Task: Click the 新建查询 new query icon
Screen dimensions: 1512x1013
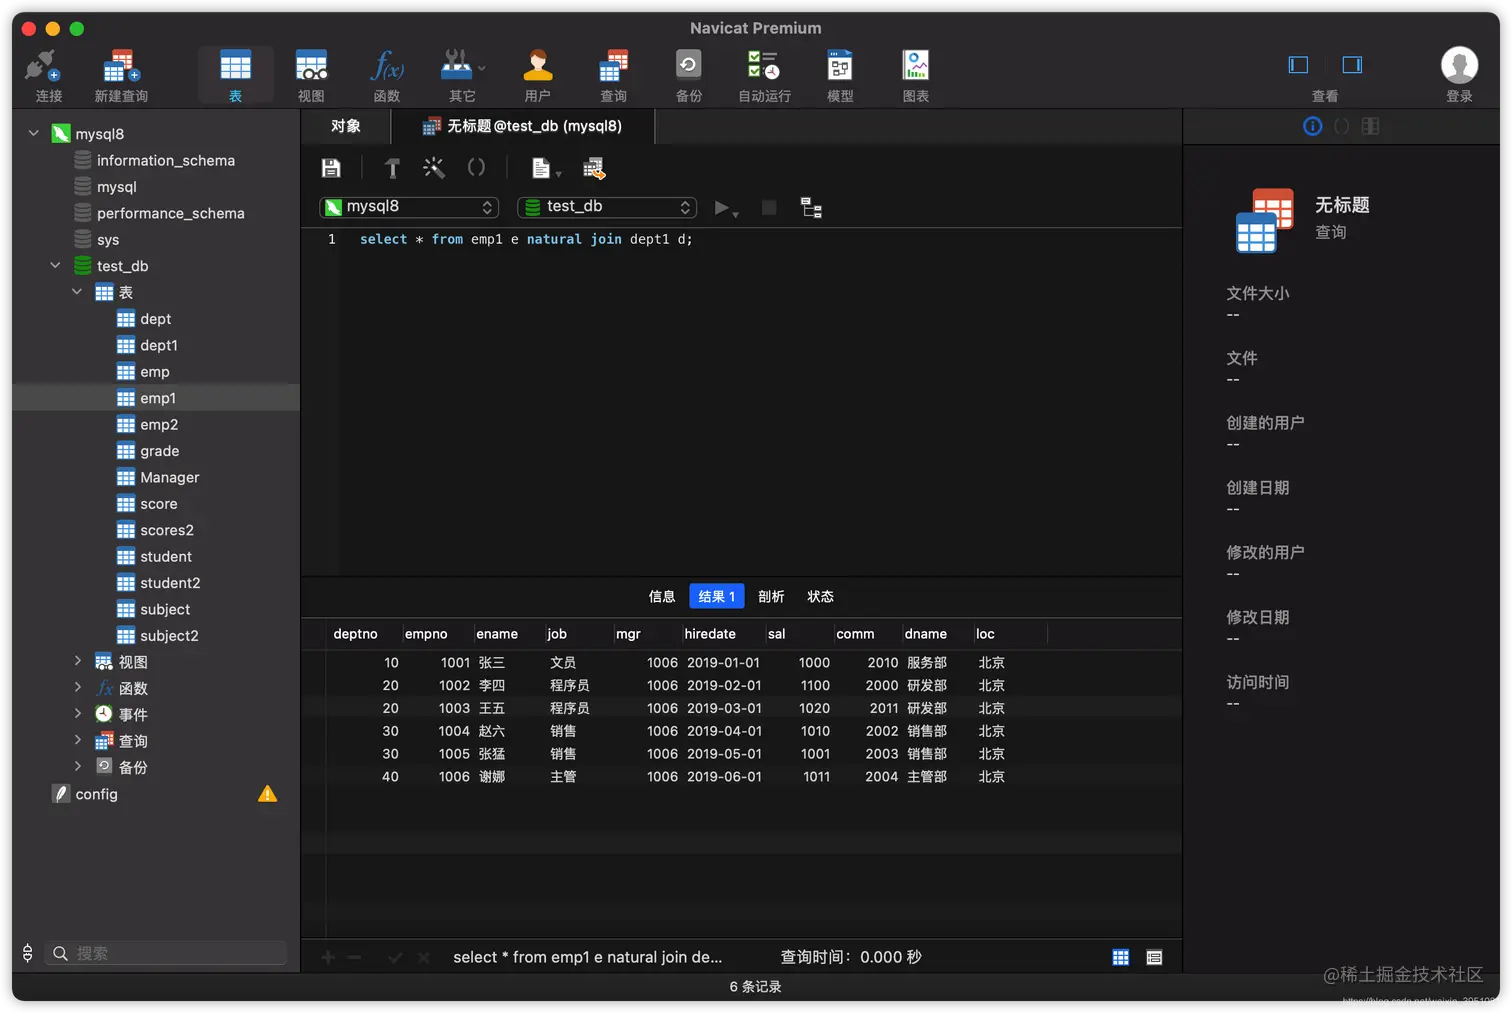Action: (x=121, y=76)
